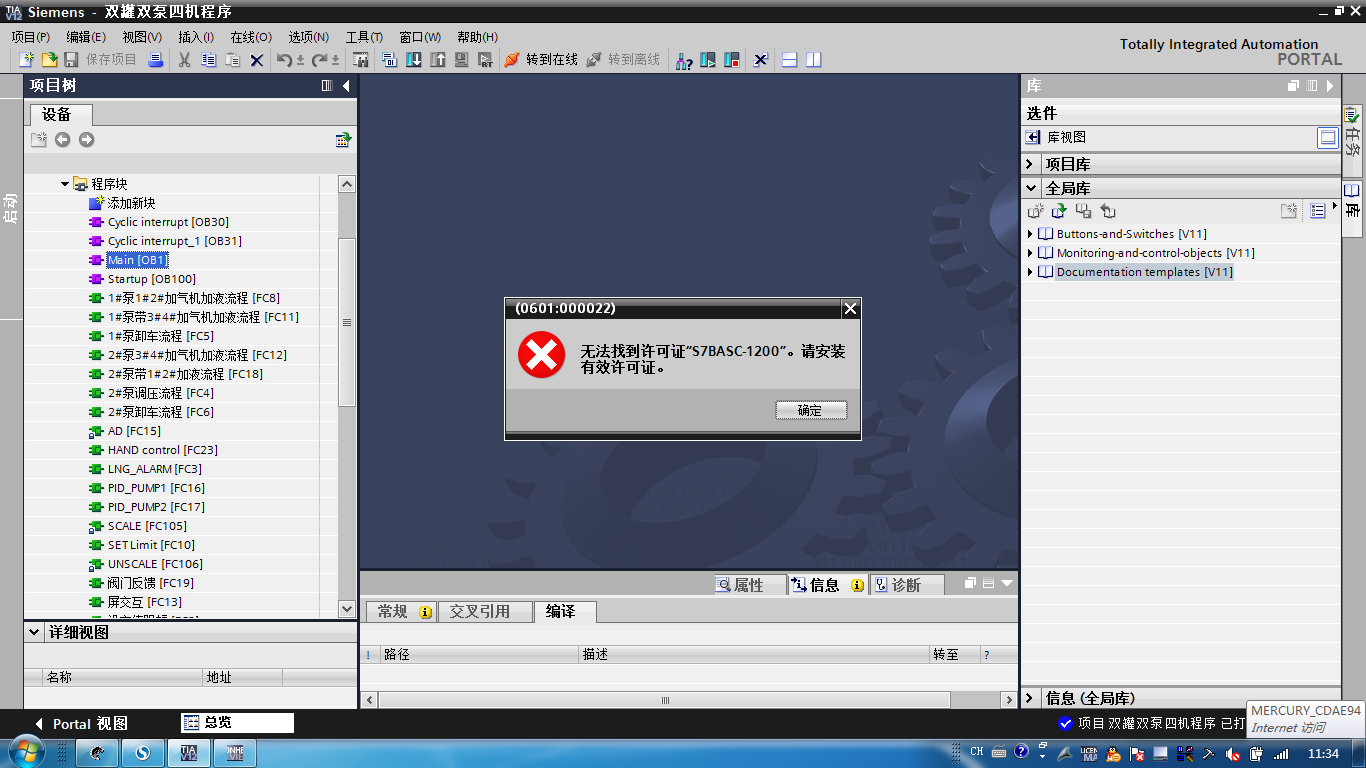Open the global library icon in library toolbar
The height and width of the screenshot is (768, 1366).
[x=1059, y=211]
